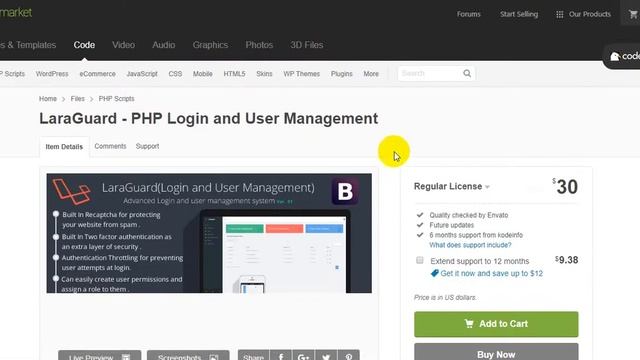Open the Video category menu
Image resolution: width=640 pixels, height=360 pixels.
pyautogui.click(x=123, y=45)
